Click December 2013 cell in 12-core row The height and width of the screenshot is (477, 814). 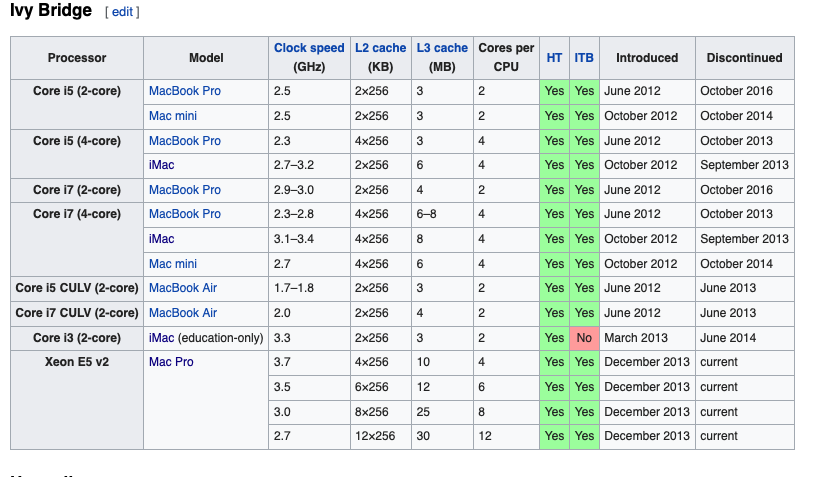tap(647, 436)
